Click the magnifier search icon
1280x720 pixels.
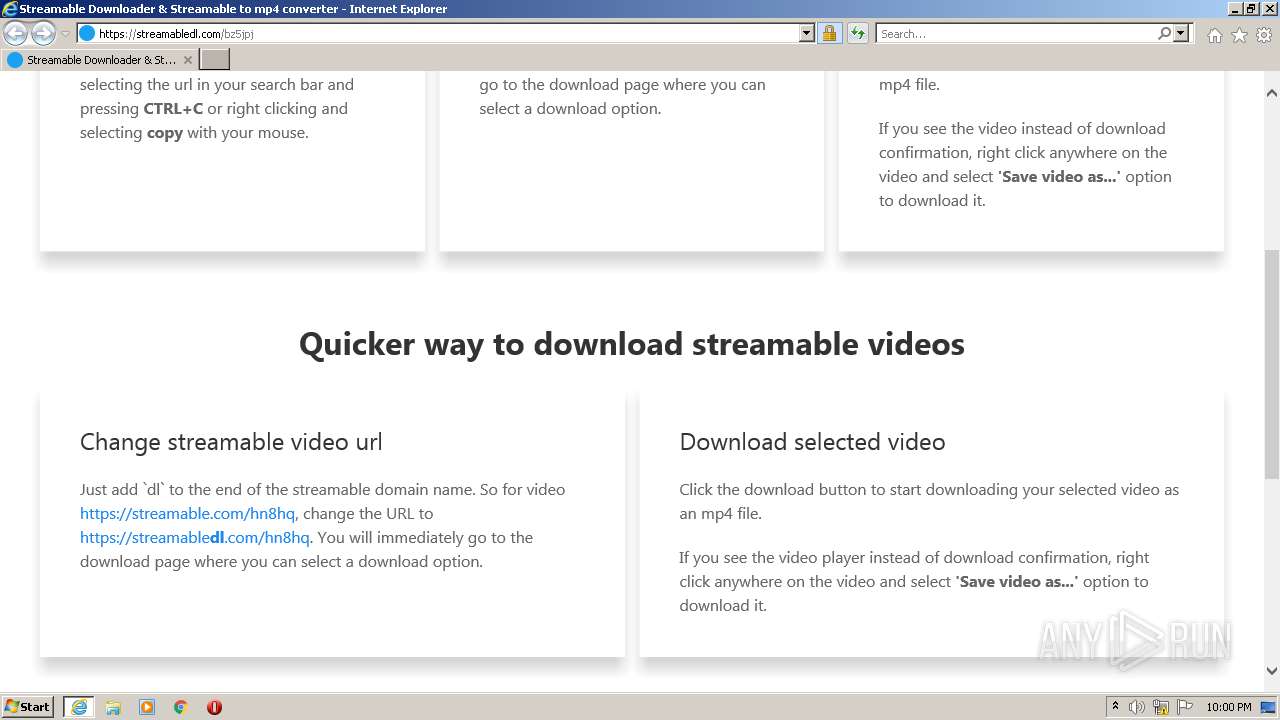pyautogui.click(x=1164, y=33)
